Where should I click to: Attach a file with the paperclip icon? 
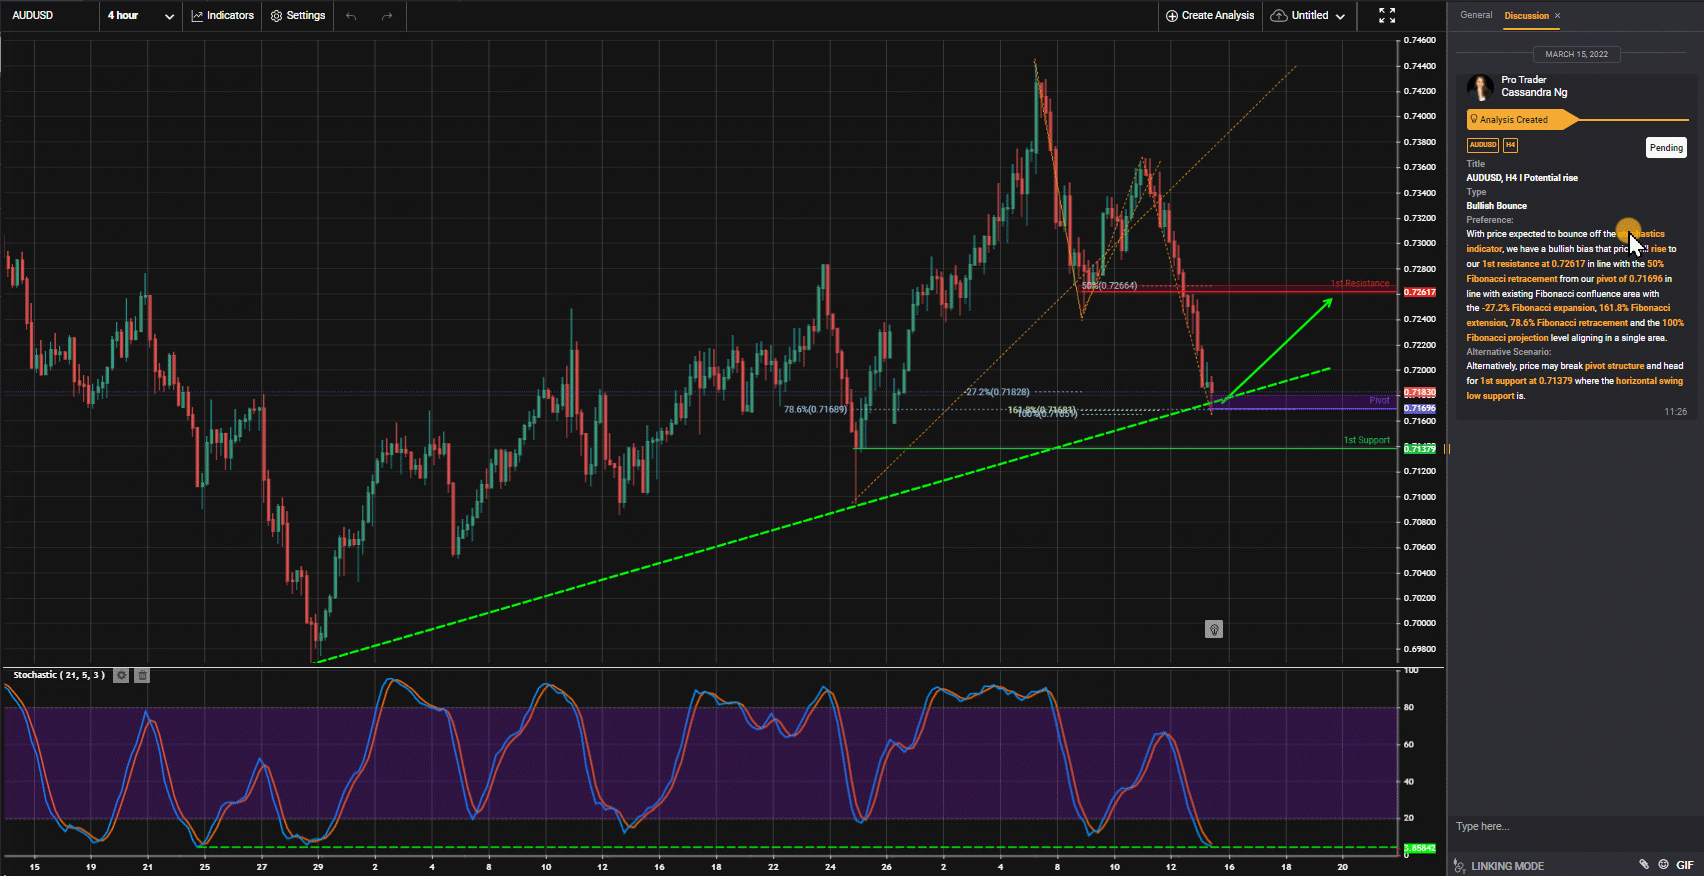click(x=1643, y=864)
